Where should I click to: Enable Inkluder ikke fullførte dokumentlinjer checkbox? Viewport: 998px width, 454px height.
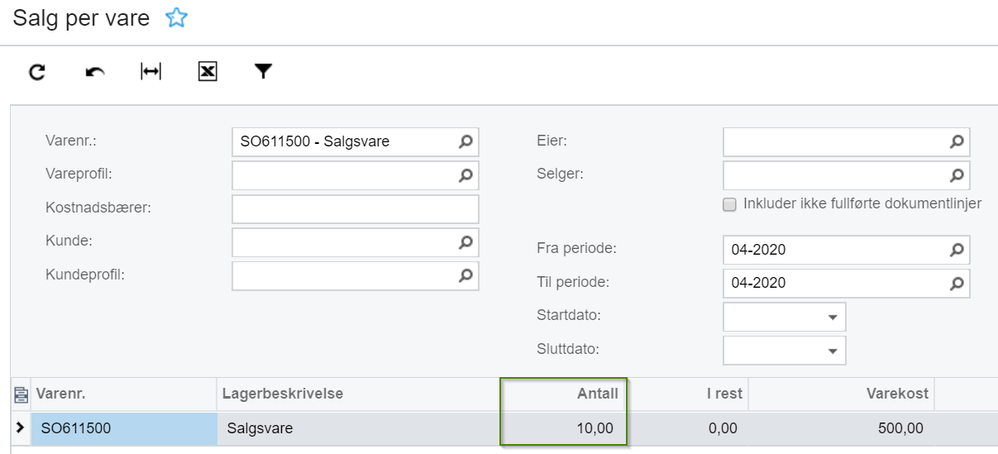tap(730, 204)
